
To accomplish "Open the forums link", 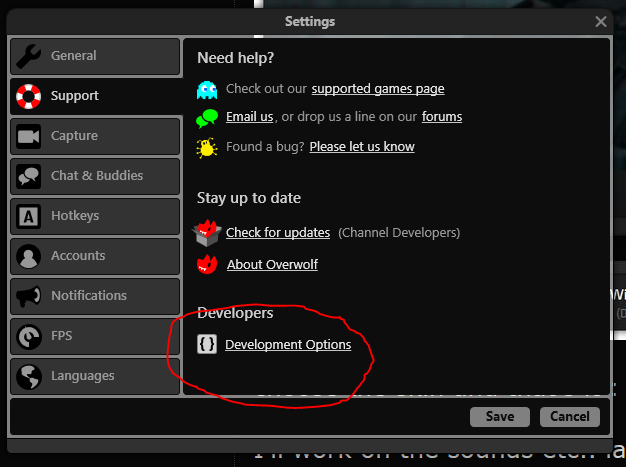I will tap(442, 117).
